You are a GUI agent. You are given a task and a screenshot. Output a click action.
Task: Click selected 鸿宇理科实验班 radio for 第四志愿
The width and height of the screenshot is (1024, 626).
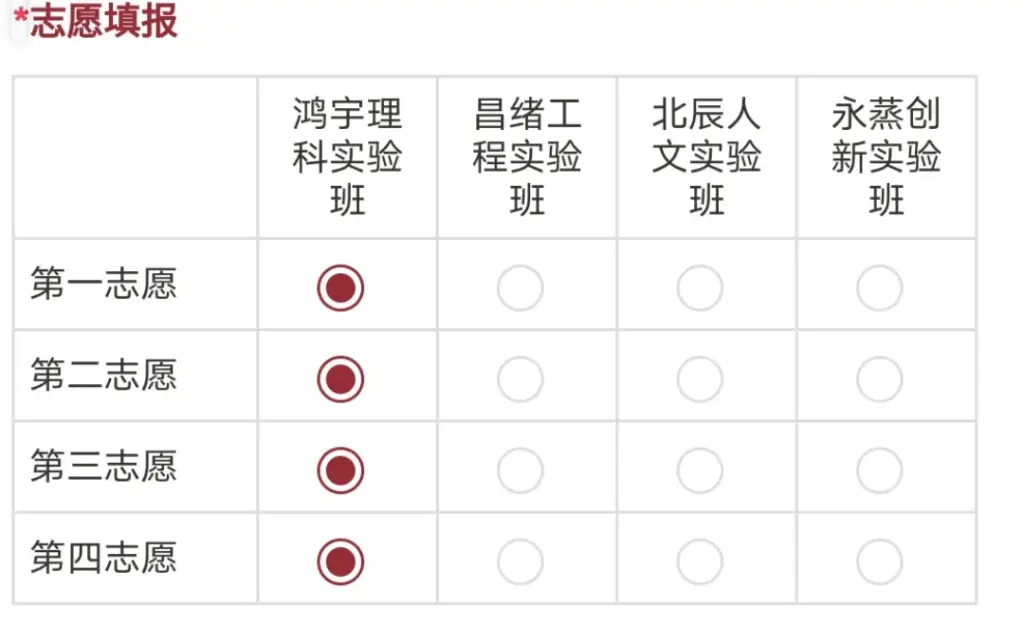click(341, 562)
